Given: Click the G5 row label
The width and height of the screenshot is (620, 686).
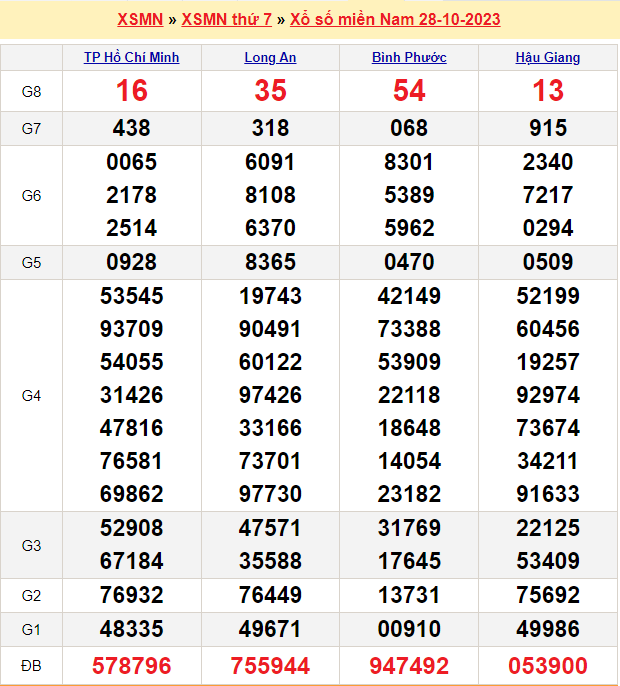Looking at the screenshot, I should click(x=31, y=262).
